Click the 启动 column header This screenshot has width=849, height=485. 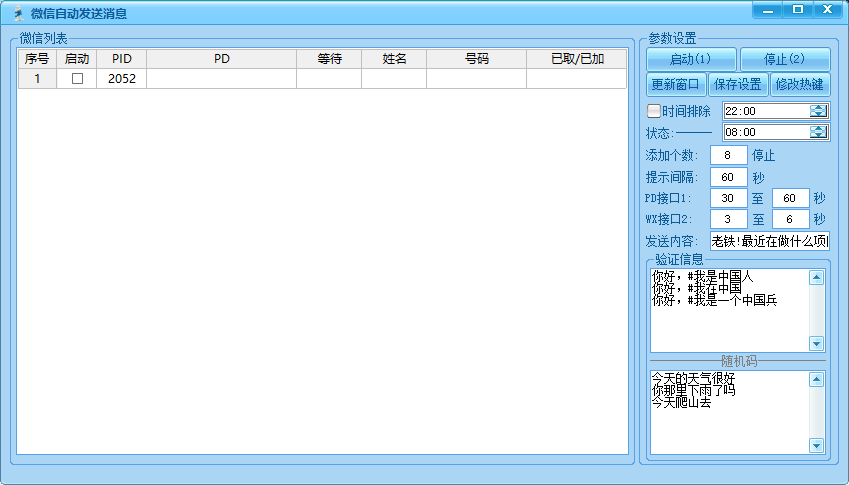(x=77, y=58)
